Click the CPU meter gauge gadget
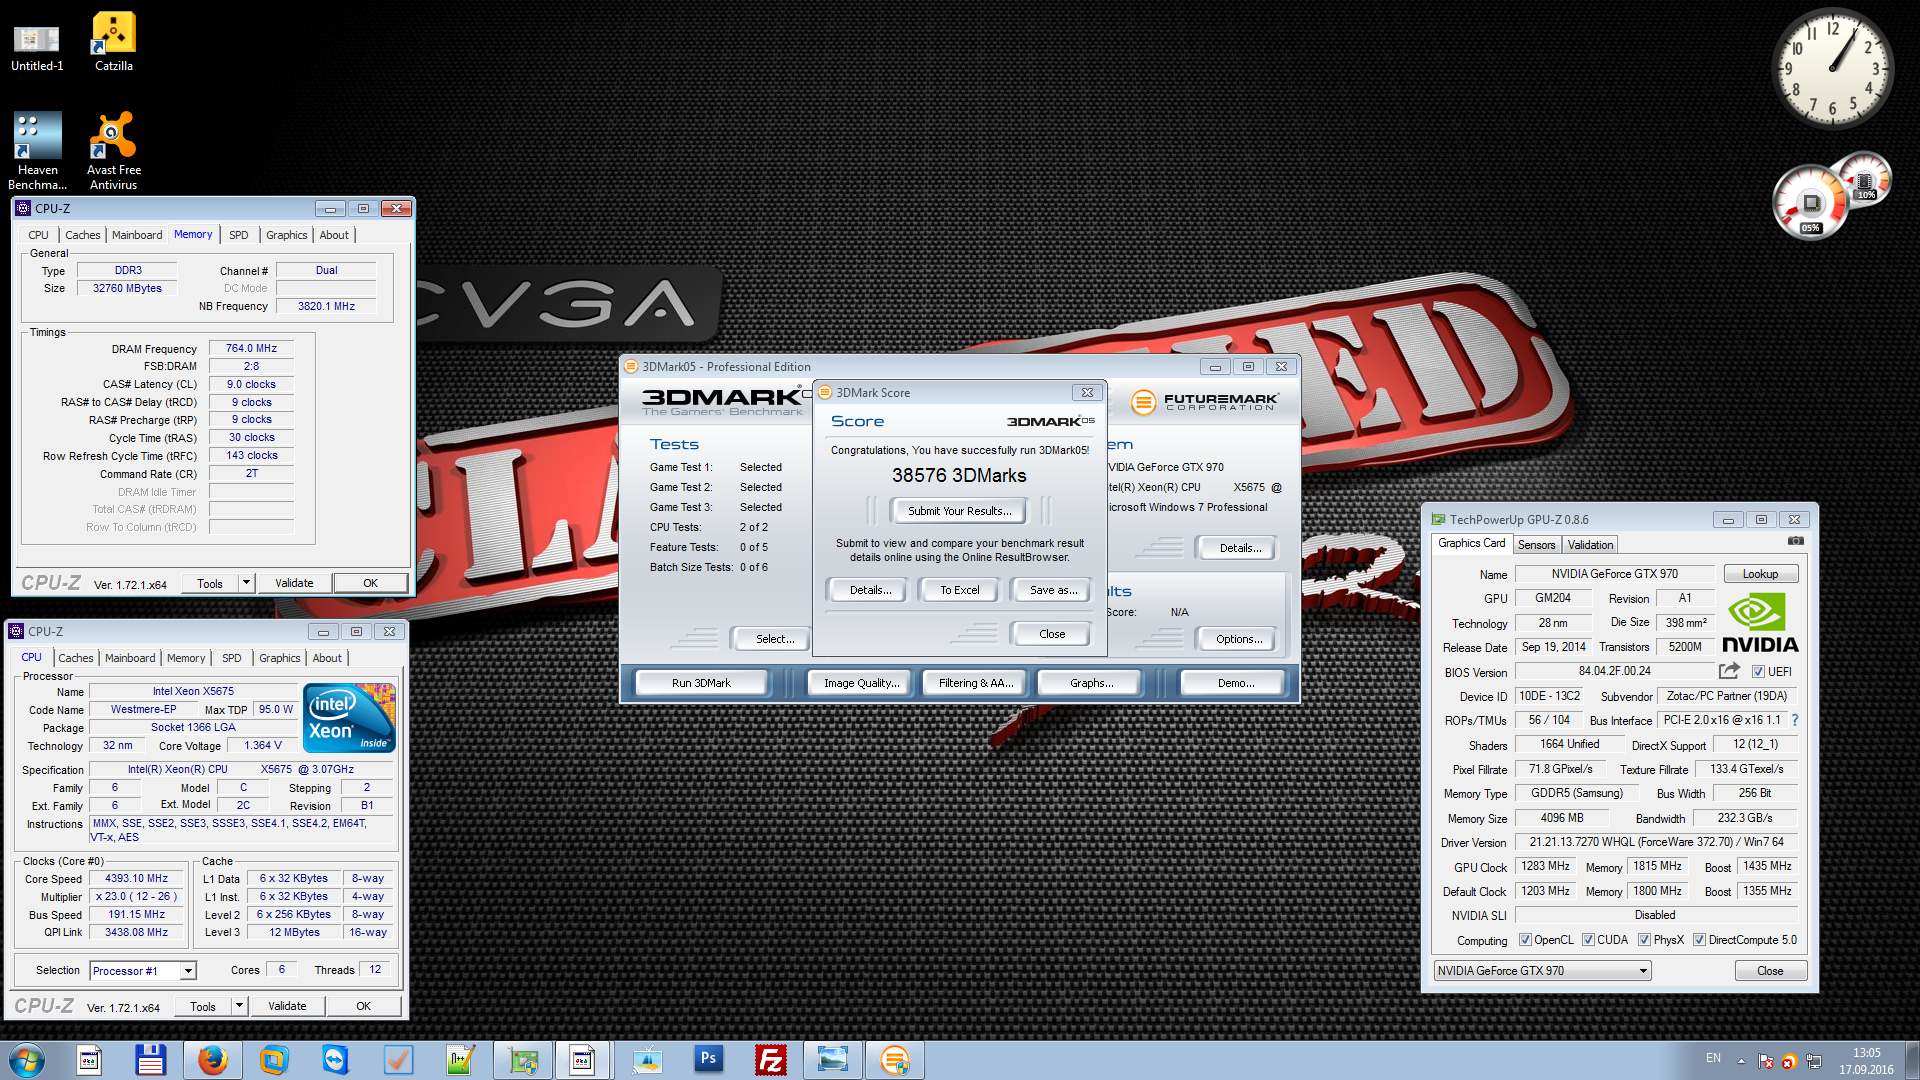Screen dimensions: 1920x1080 click(x=1810, y=203)
